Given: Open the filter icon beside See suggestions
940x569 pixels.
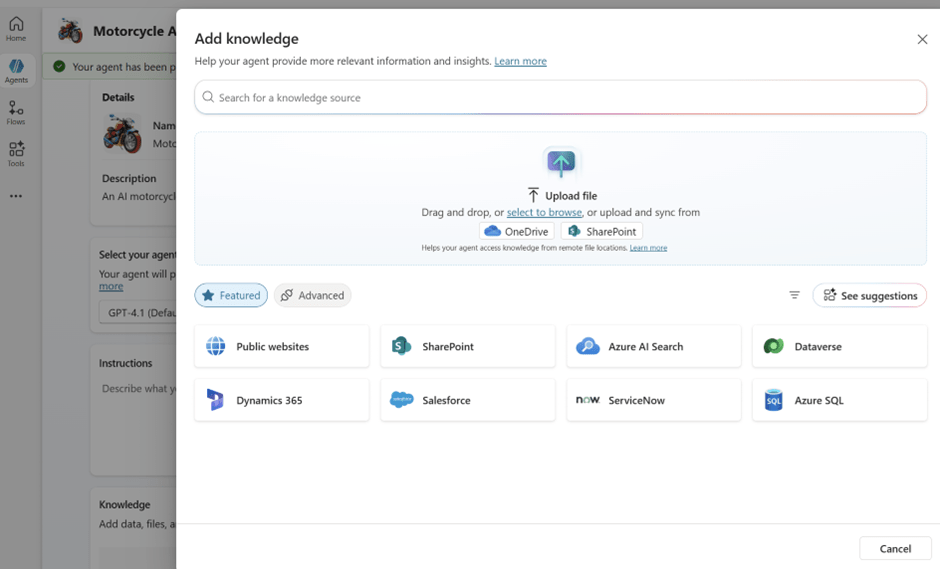Looking at the screenshot, I should click(x=794, y=295).
